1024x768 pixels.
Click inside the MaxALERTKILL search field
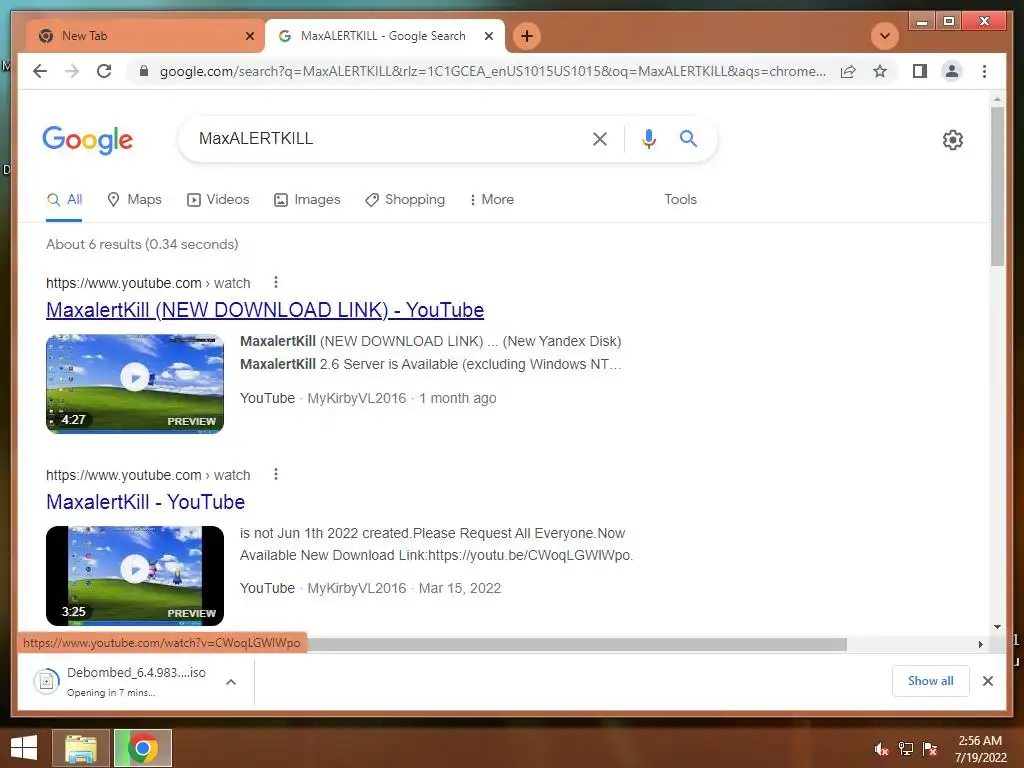click(385, 138)
